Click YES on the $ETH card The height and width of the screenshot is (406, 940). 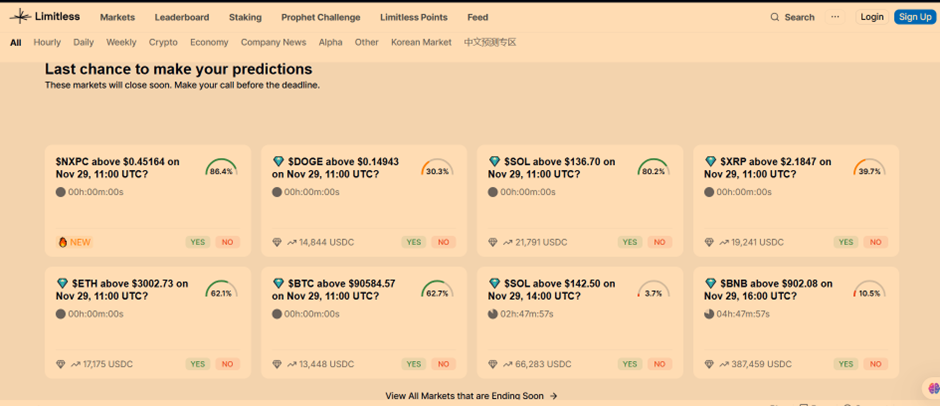[x=198, y=364]
